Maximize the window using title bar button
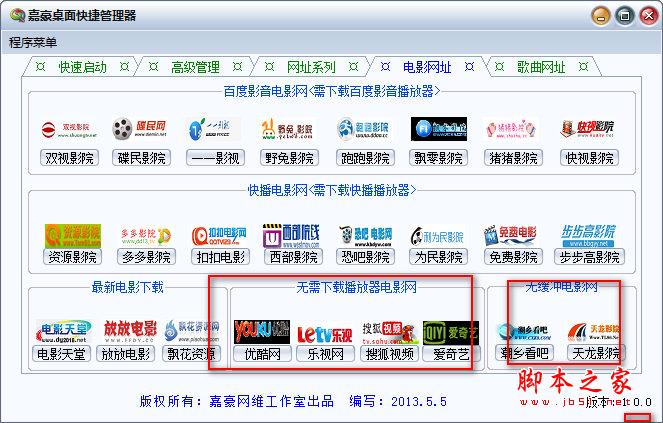Screen dimensions: 663x423 (x=625, y=16)
